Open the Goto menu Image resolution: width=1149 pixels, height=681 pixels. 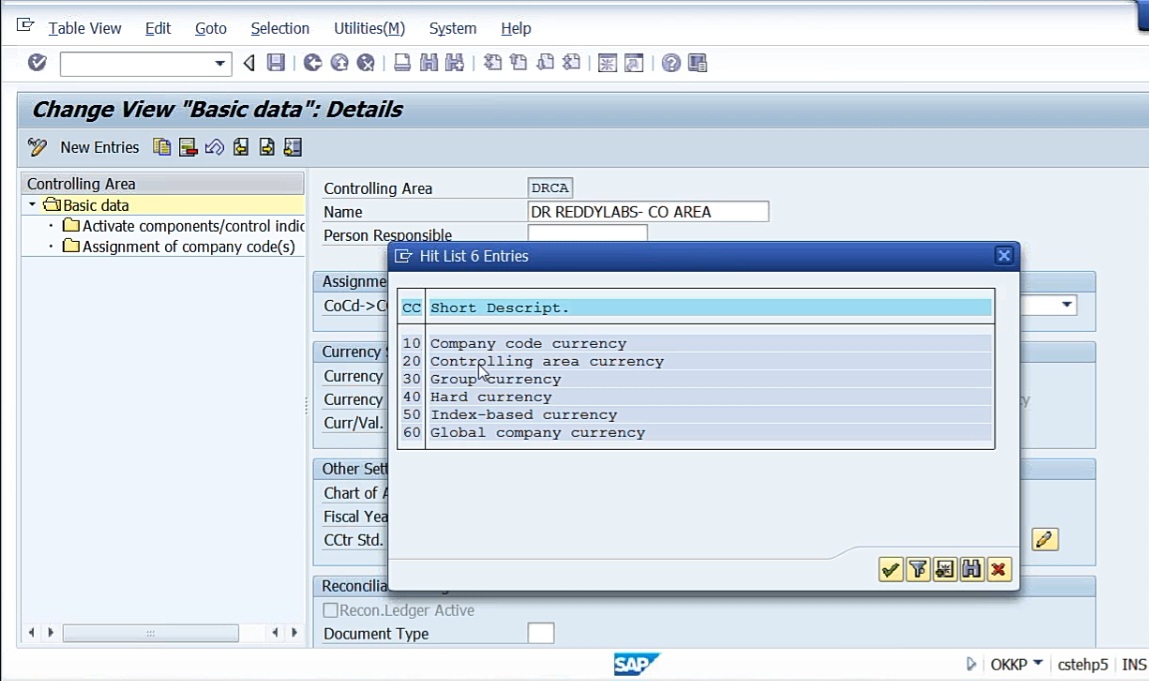[210, 29]
